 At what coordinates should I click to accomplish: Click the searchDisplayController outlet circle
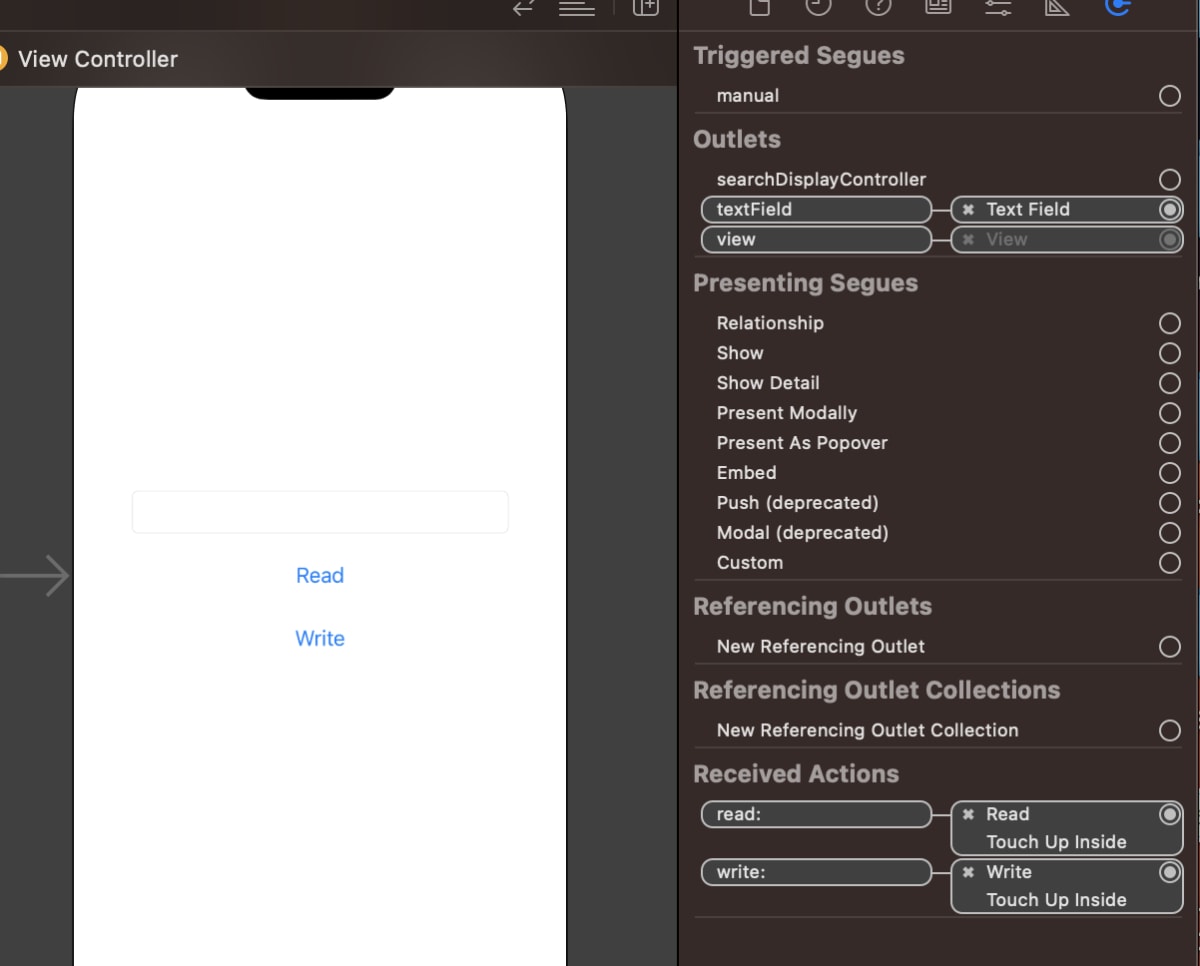1170,180
